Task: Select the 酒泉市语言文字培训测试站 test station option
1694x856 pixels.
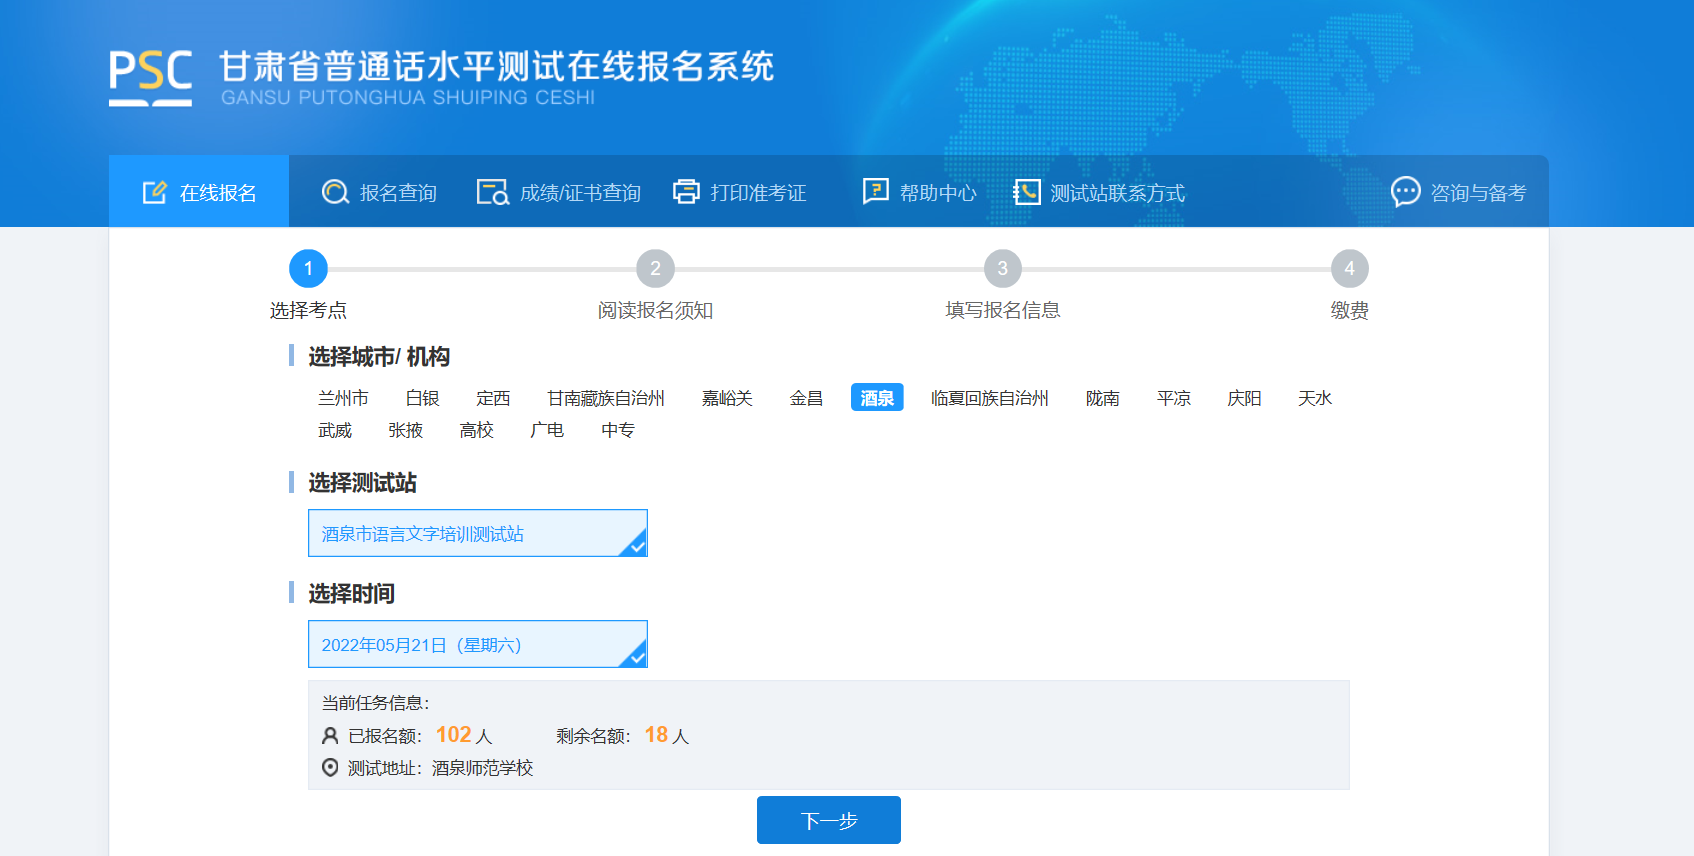Action: (477, 533)
